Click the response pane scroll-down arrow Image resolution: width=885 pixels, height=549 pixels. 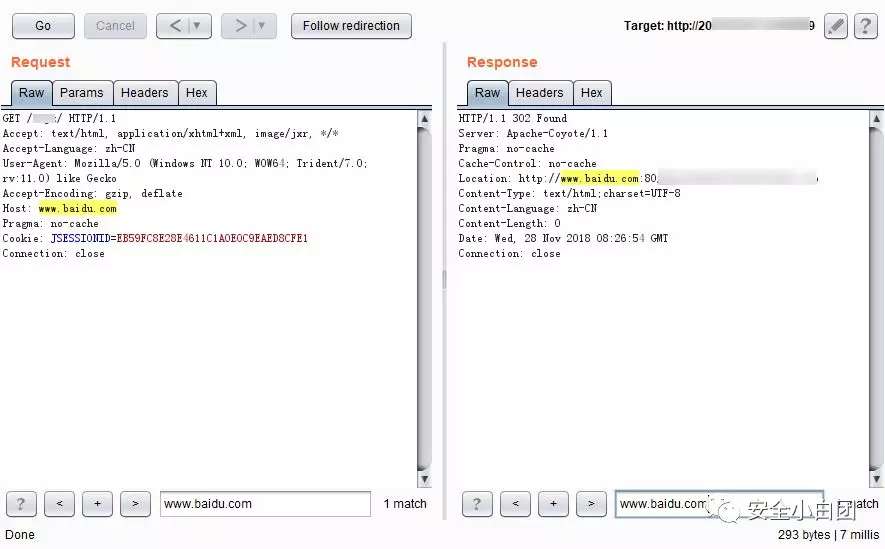(x=875, y=480)
